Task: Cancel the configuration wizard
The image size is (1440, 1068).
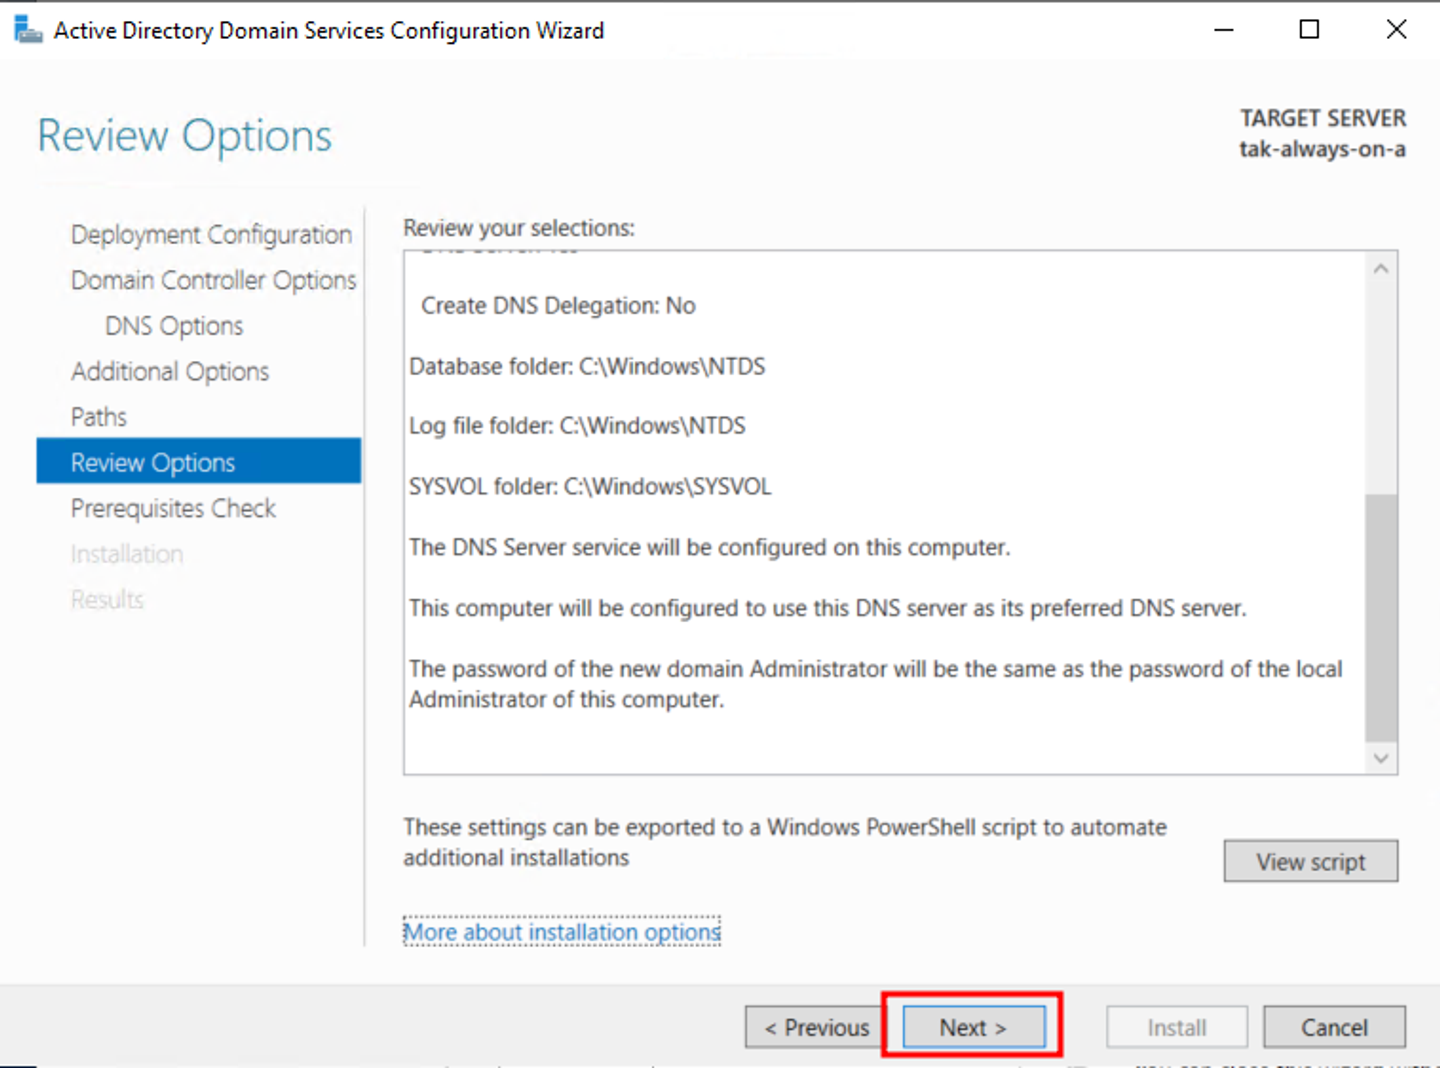Action: (1334, 1027)
